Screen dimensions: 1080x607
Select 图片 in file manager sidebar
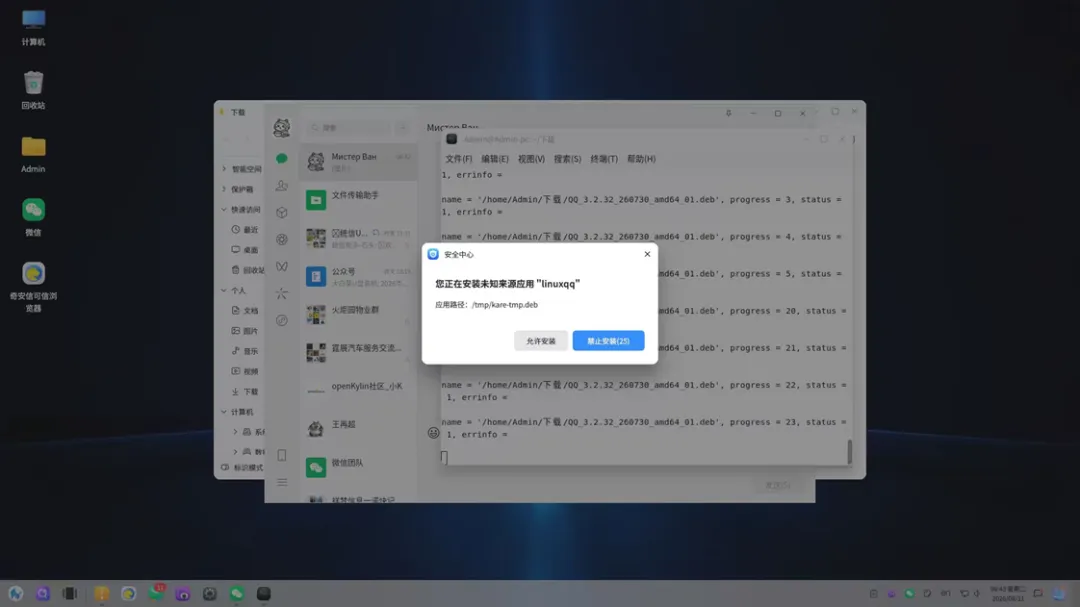pos(245,331)
